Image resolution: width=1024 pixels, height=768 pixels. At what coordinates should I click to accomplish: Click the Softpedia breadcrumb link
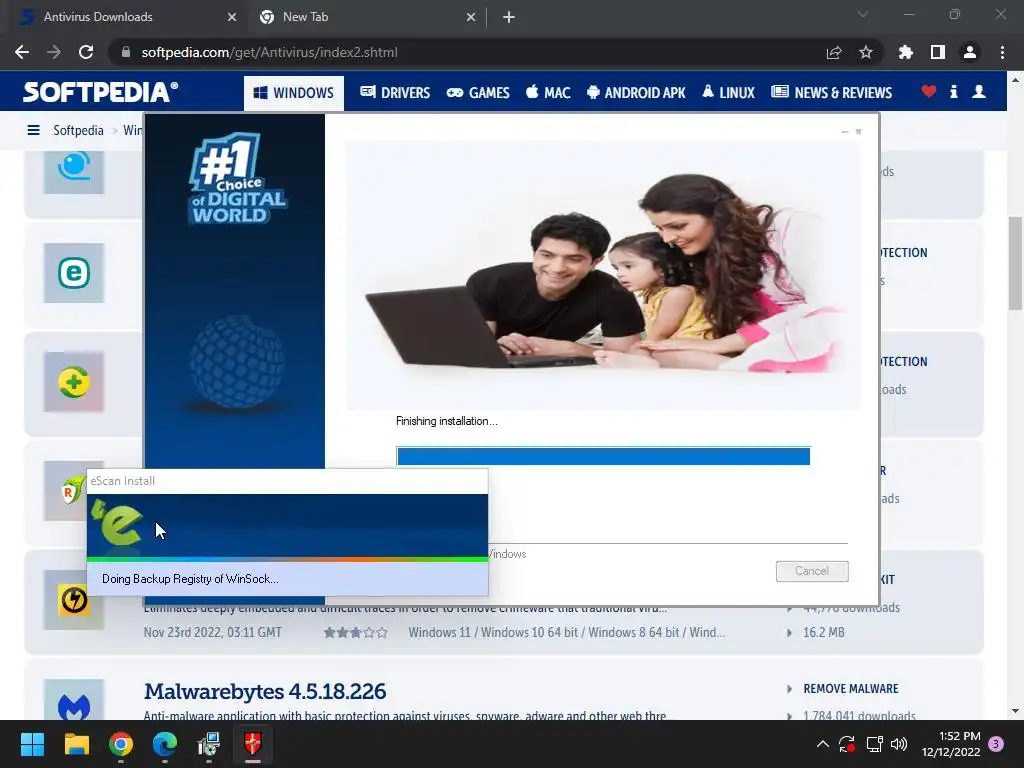78,130
